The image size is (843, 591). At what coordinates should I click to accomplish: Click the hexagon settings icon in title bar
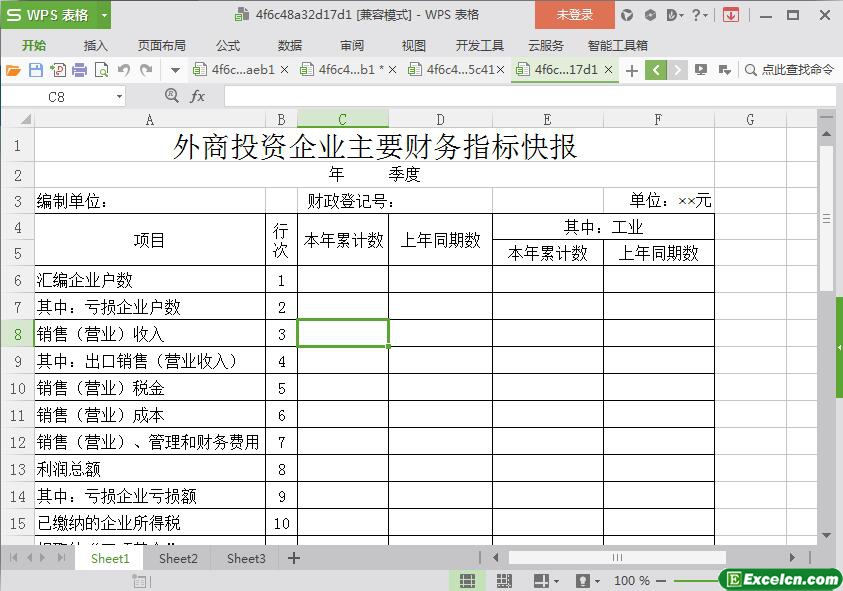tap(650, 15)
